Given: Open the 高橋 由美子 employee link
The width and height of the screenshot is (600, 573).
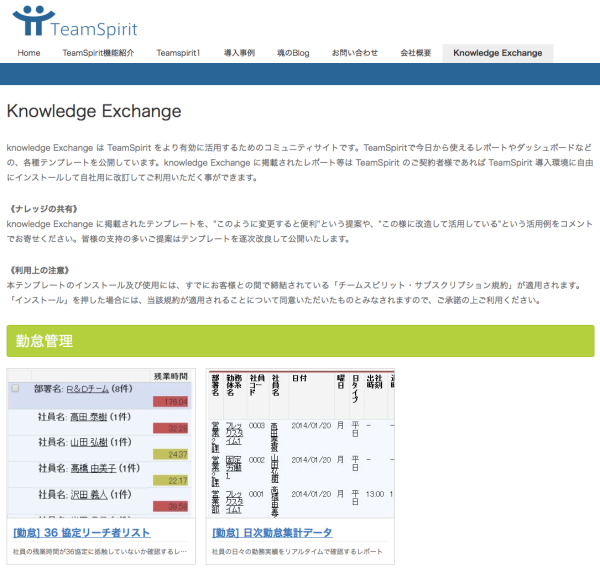Looking at the screenshot, I should 93,468.
